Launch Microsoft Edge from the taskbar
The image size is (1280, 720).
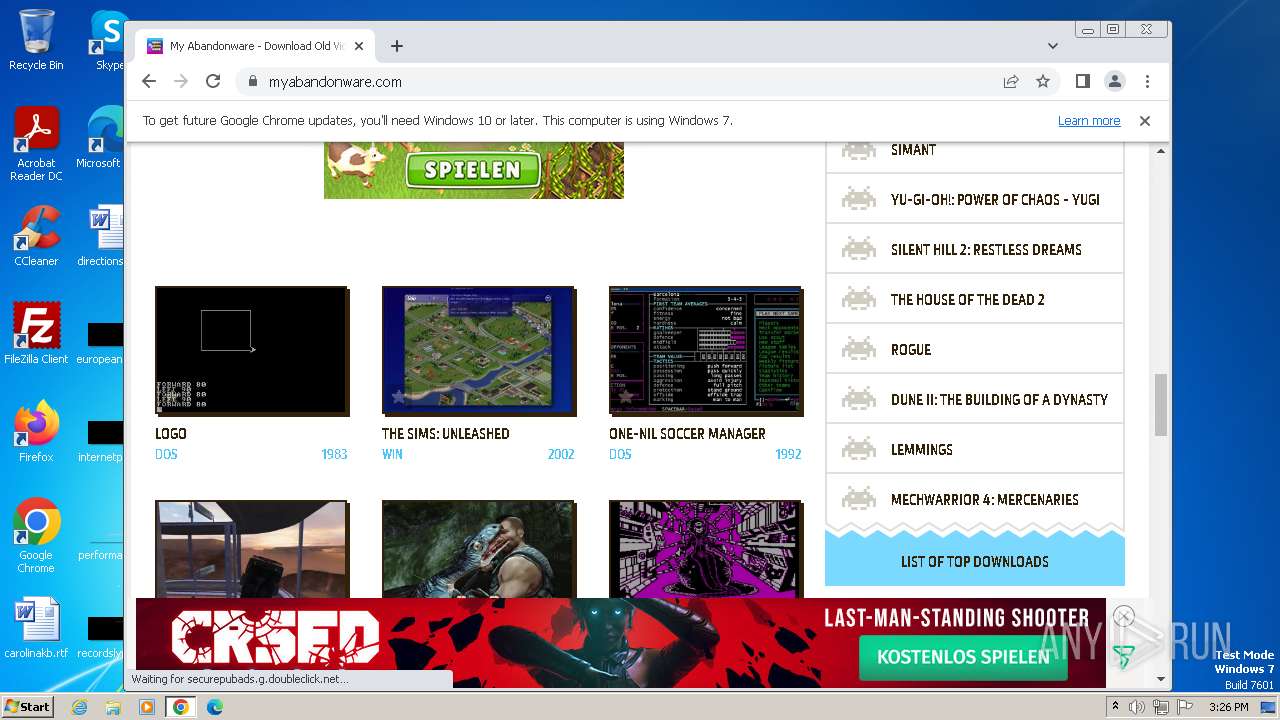215,707
